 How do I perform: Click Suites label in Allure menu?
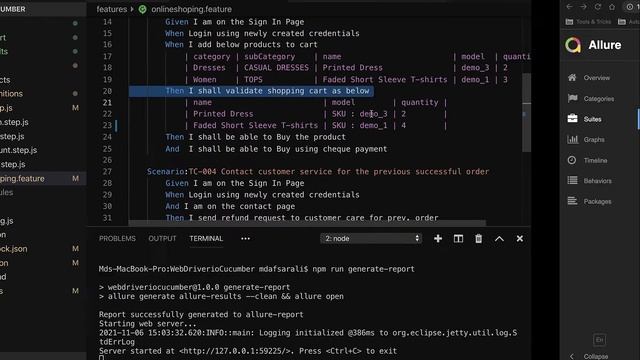click(x=592, y=119)
